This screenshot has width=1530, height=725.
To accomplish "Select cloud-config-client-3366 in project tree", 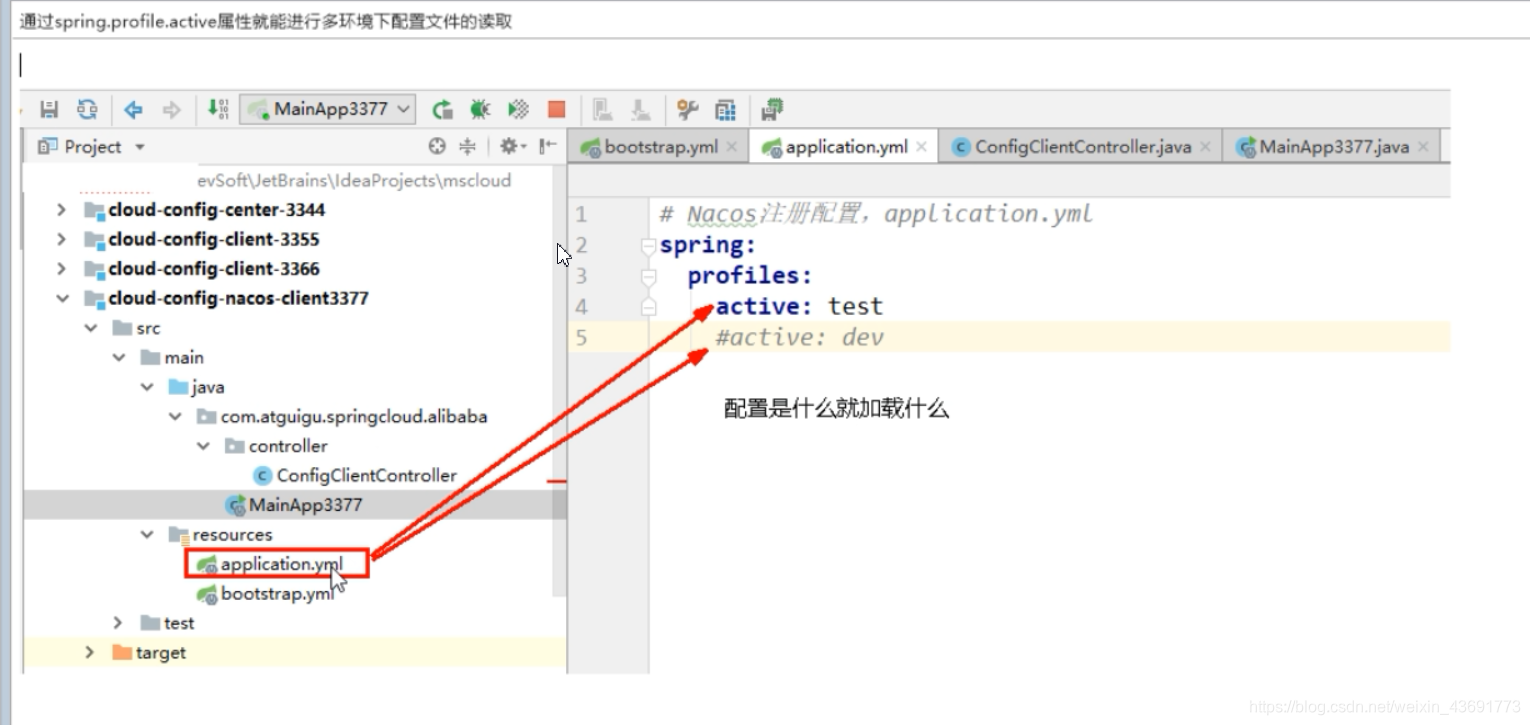I will tap(214, 269).
